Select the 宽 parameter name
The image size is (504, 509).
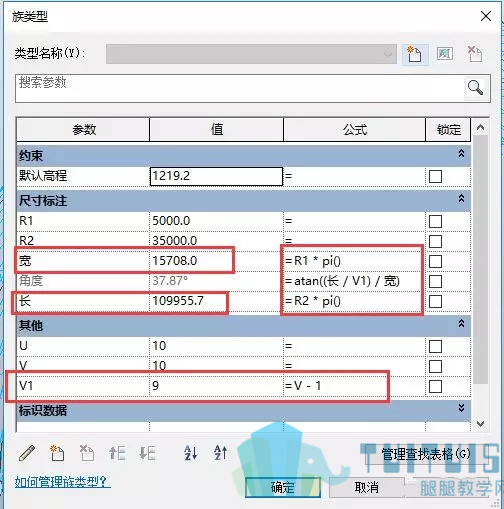[x=83, y=261]
